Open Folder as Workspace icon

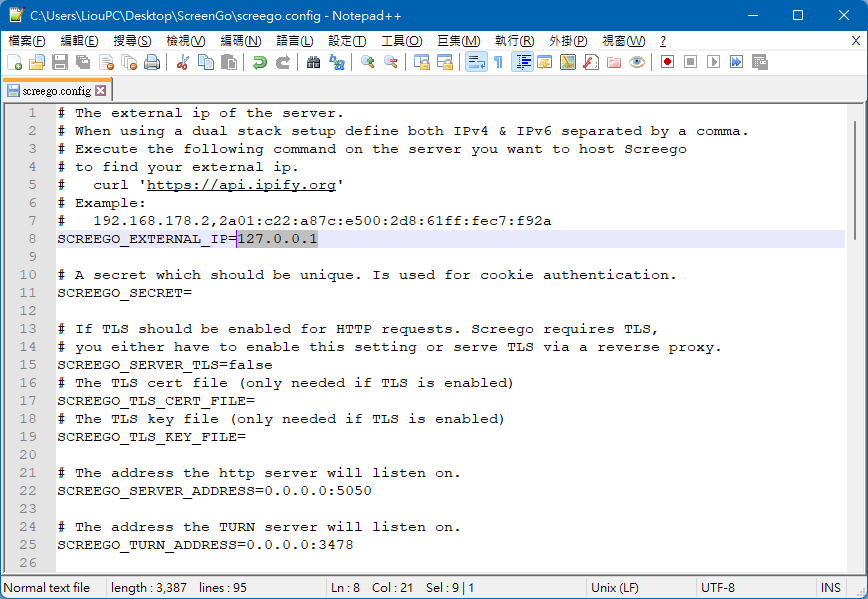pos(614,62)
